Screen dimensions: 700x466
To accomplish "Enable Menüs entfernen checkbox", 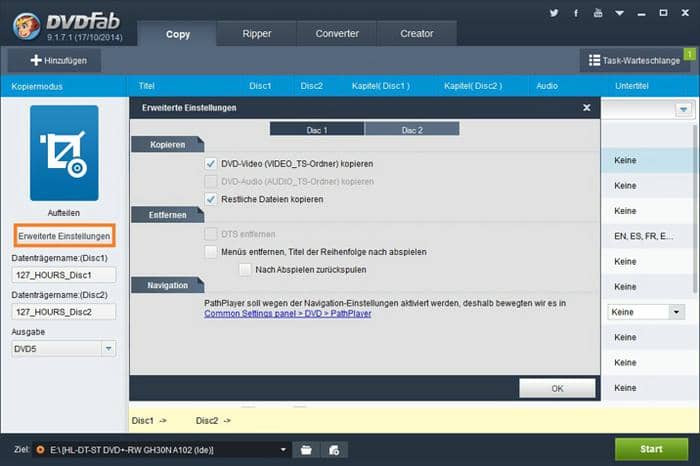I will (x=211, y=252).
